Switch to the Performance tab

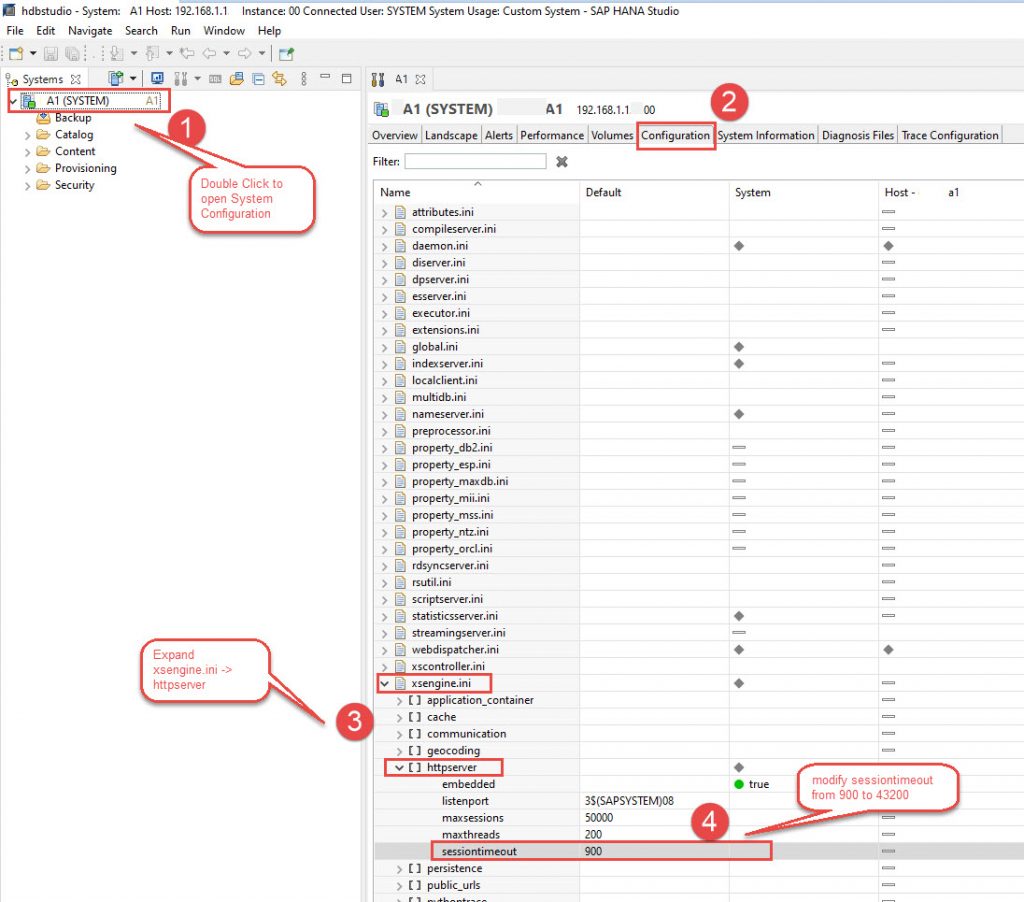pyautogui.click(x=552, y=135)
